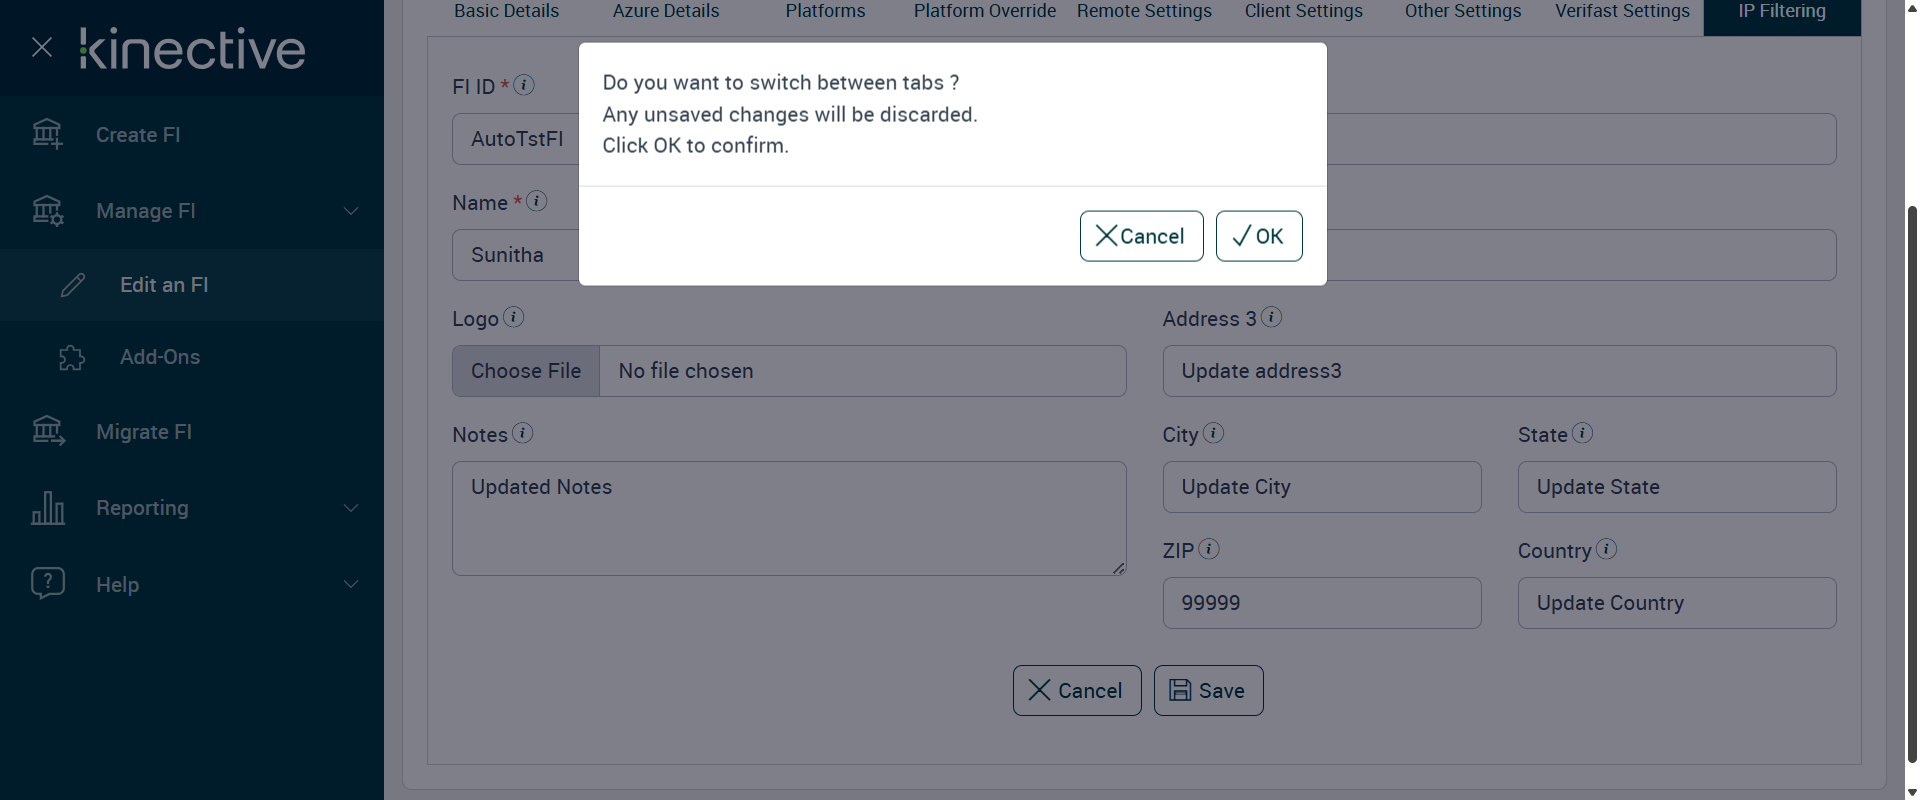
Task: Click the Reporting bar chart icon
Action: tap(48, 508)
